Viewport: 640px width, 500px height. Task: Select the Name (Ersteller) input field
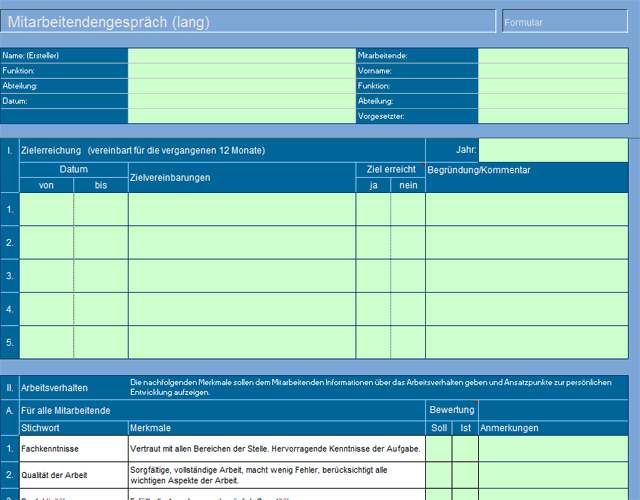pyautogui.click(x=240, y=56)
